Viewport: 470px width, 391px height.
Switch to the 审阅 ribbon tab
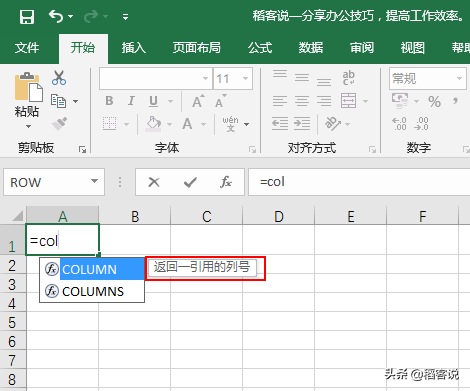362,48
